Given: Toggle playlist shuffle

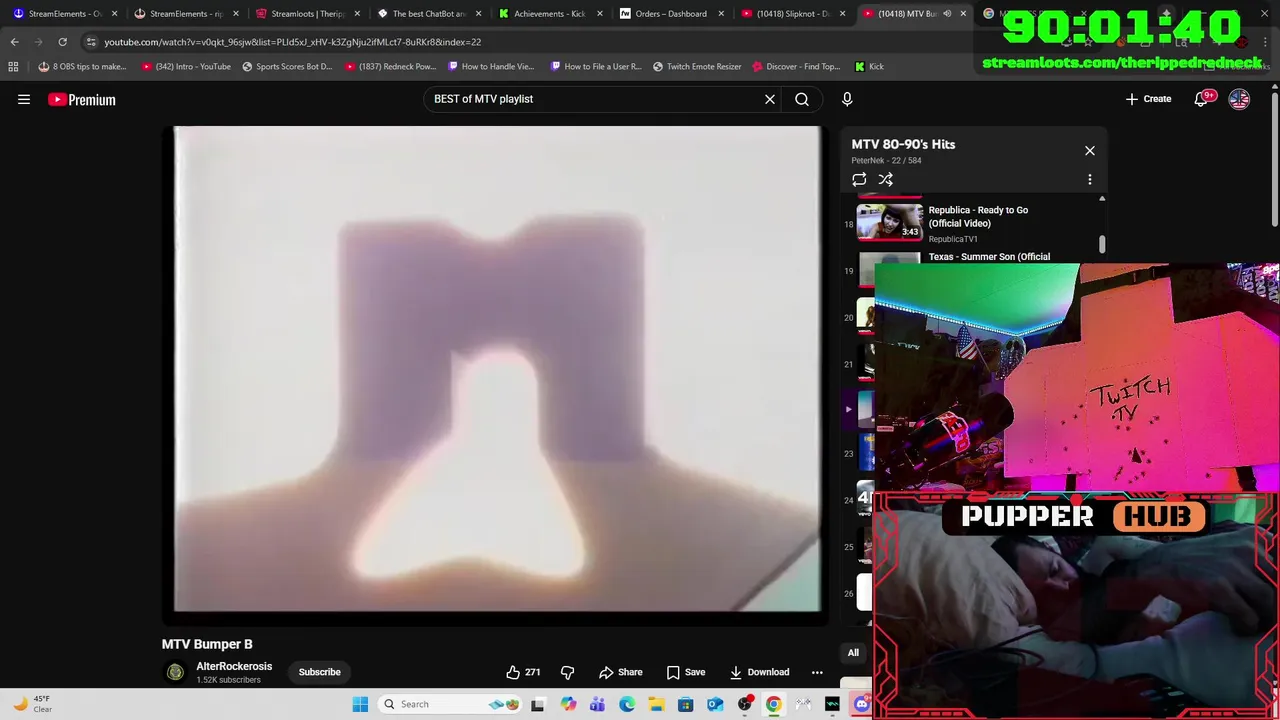Looking at the screenshot, I should [x=885, y=180].
